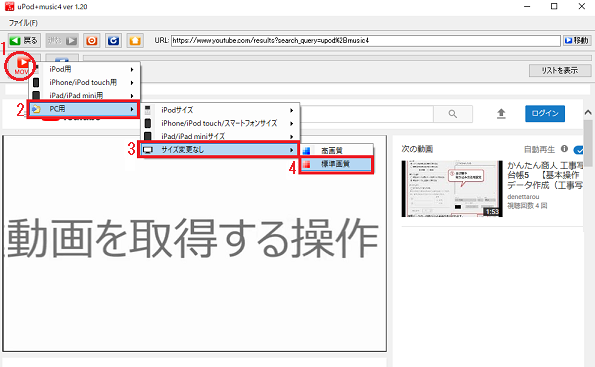Click the YouTube search input box

coord(366,114)
